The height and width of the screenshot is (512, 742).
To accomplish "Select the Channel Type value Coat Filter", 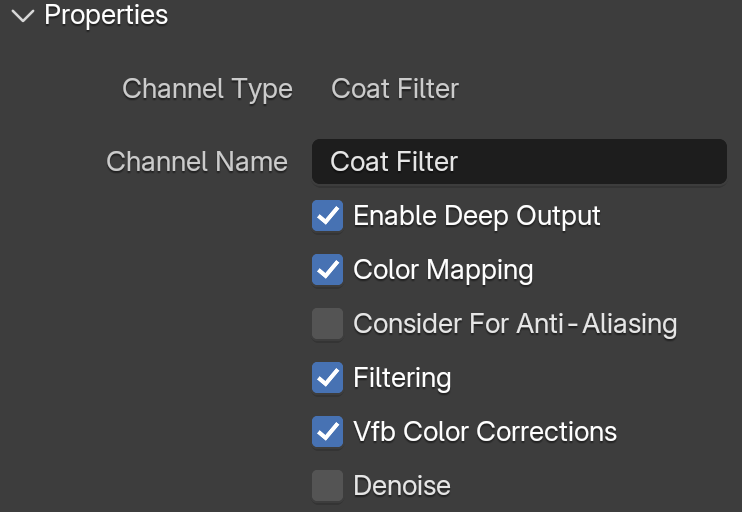I will (395, 88).
